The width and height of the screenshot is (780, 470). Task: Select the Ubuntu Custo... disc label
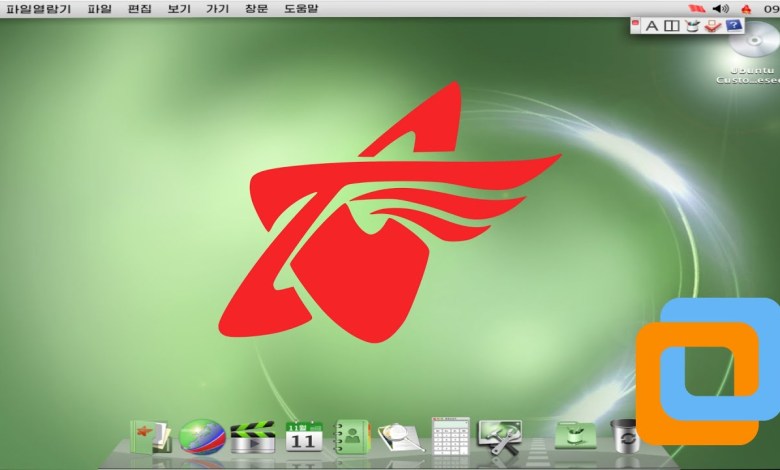(x=750, y=76)
